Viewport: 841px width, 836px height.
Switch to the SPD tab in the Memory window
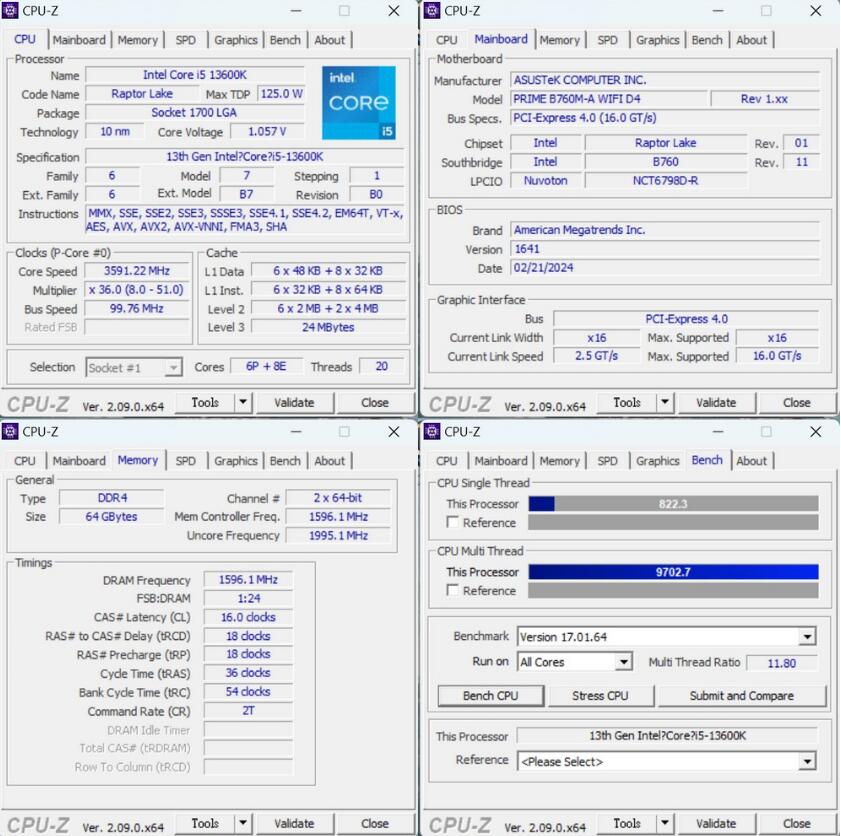[186, 461]
